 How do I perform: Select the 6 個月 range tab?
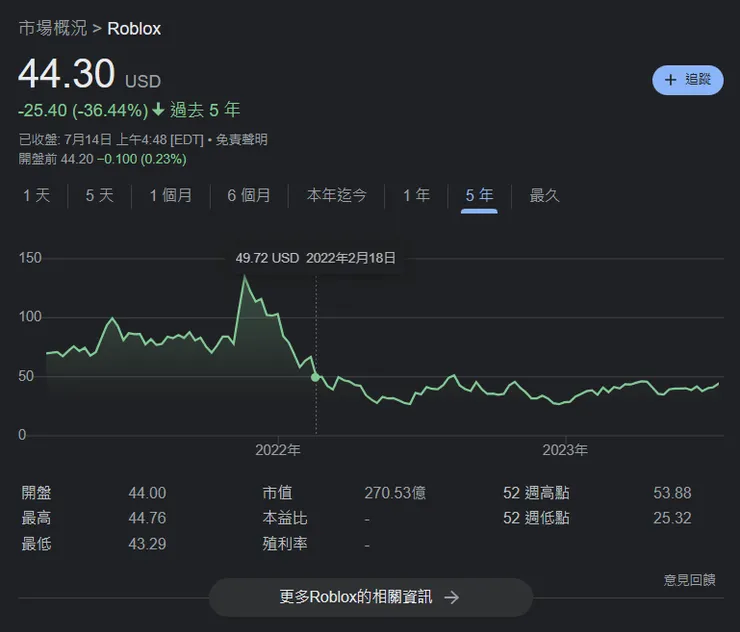point(249,195)
